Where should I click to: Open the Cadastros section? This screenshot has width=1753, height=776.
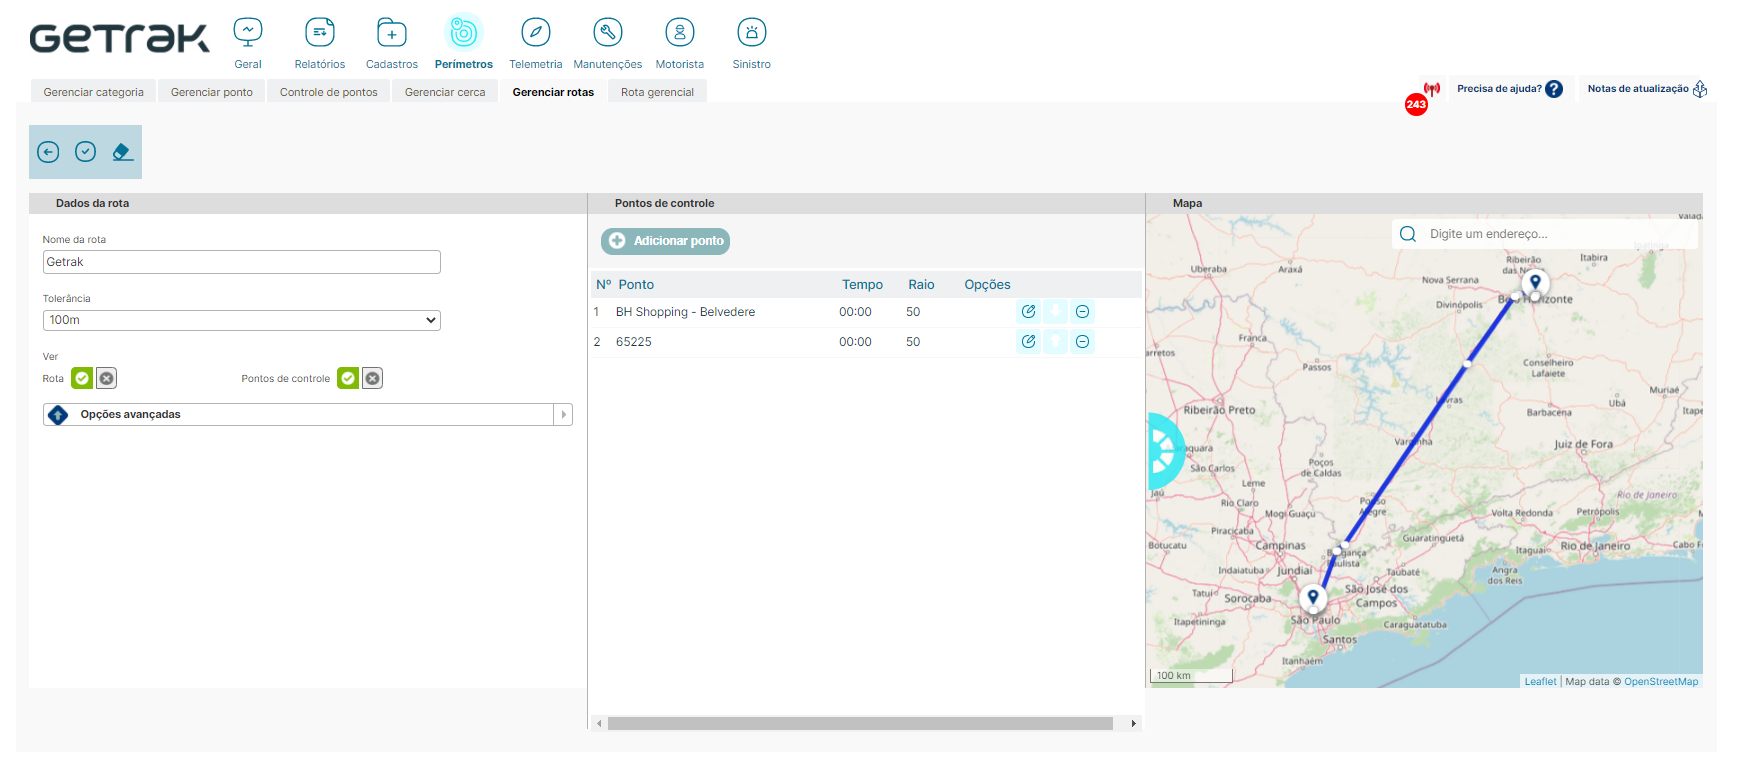tap(392, 32)
